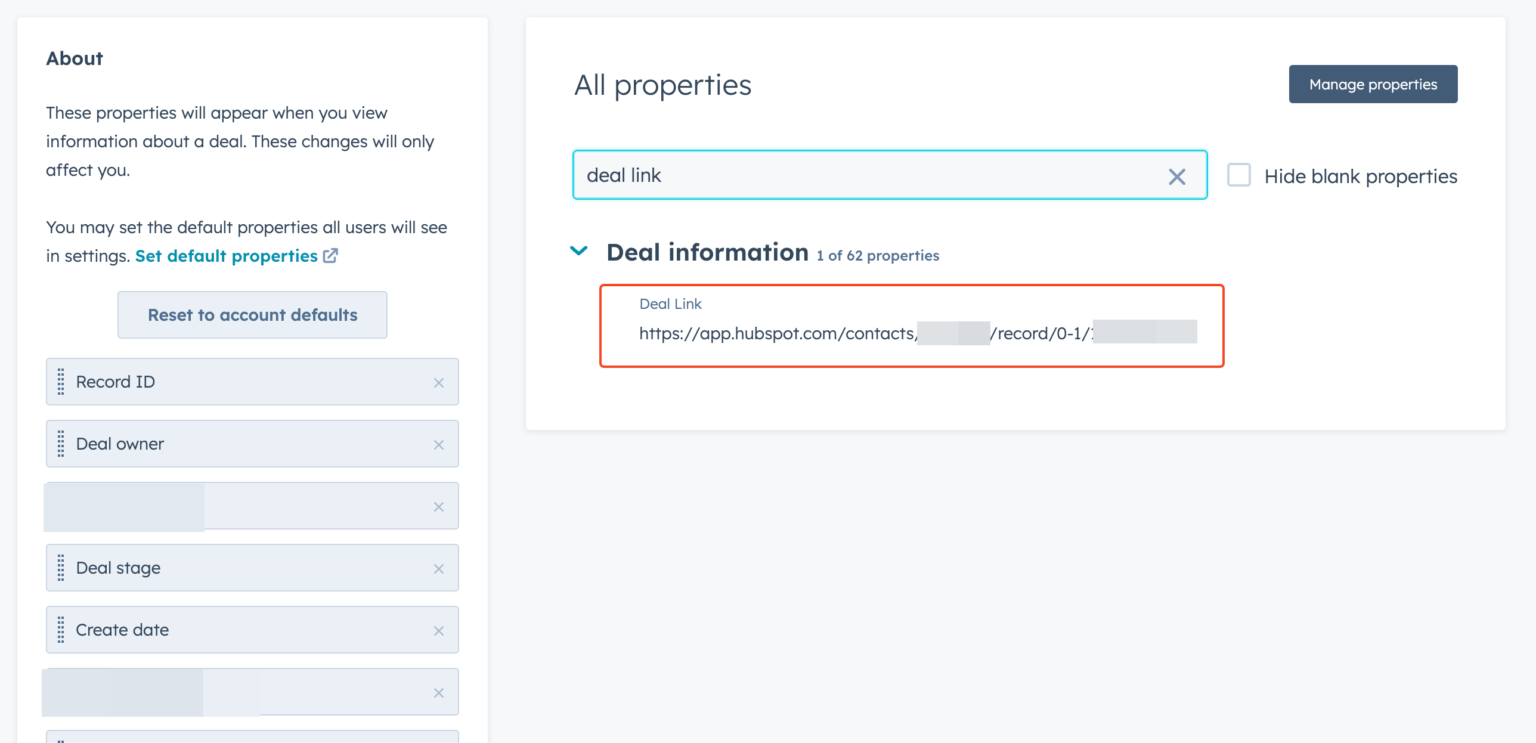Grab the drag handle on Deal stage
The image size is (1536, 743).
point(62,568)
